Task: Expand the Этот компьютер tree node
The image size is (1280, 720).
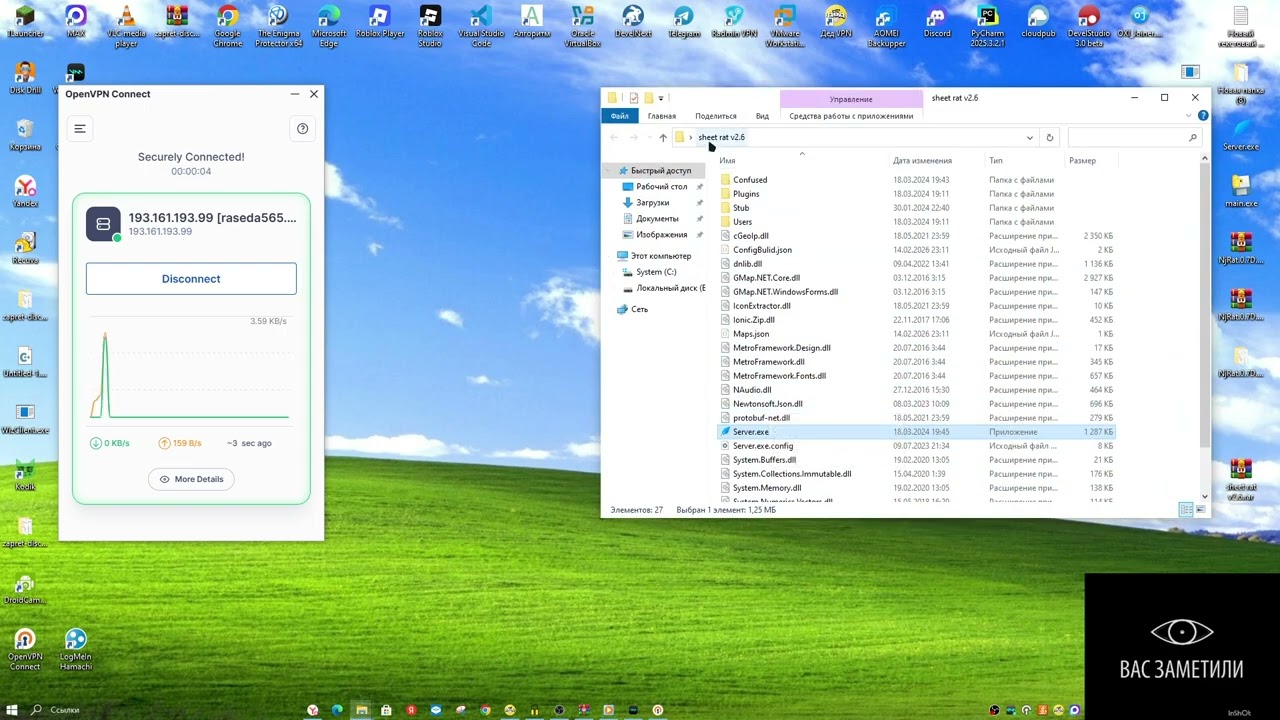Action: click(x=609, y=256)
